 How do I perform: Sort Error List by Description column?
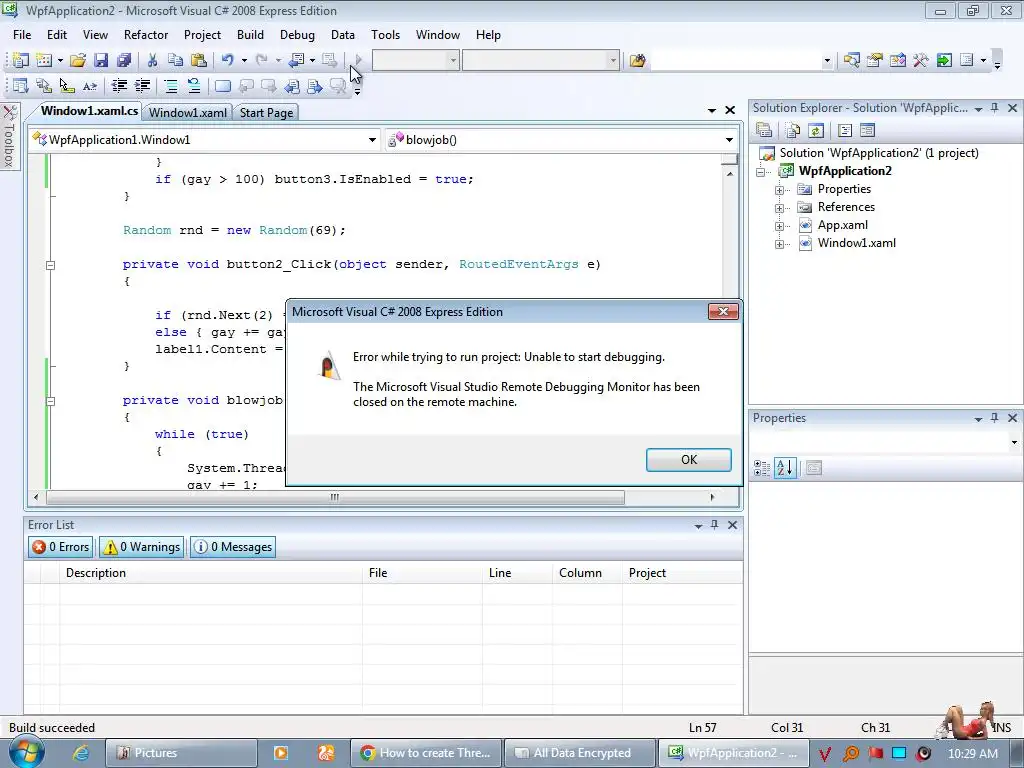pyautogui.click(x=211, y=573)
